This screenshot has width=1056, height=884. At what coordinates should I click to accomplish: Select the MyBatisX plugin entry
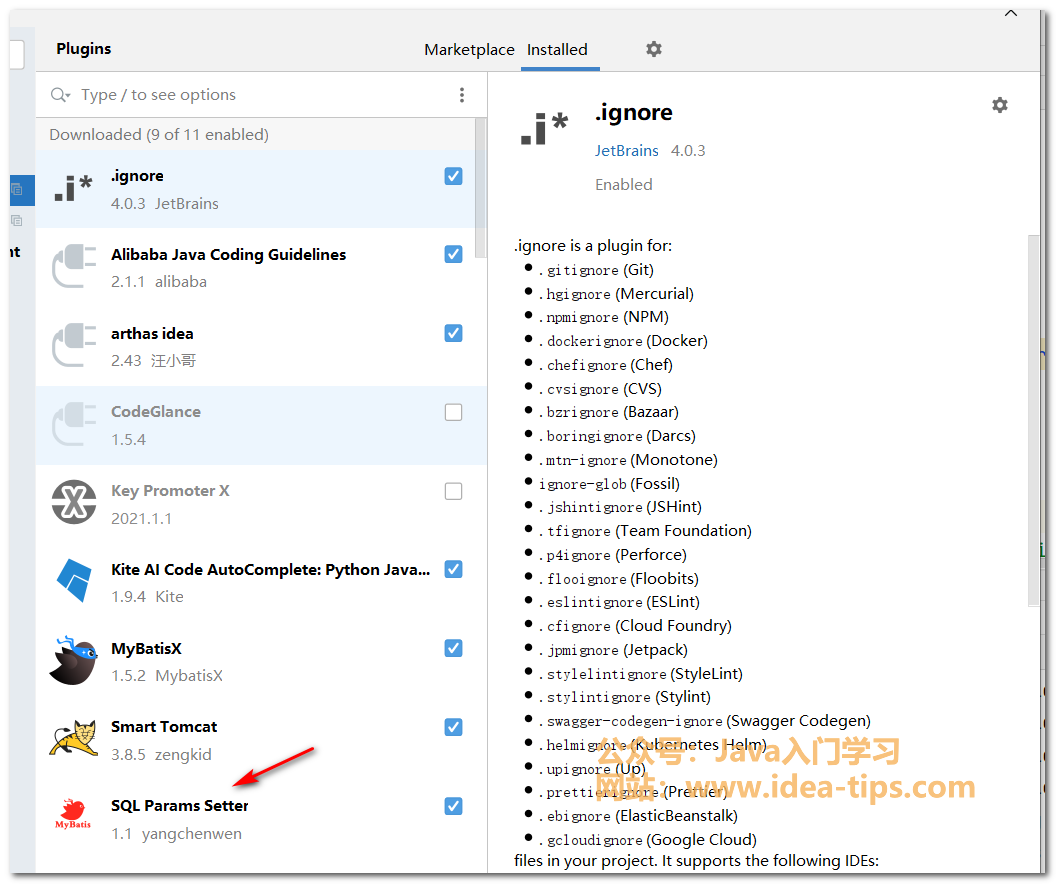tap(261, 662)
